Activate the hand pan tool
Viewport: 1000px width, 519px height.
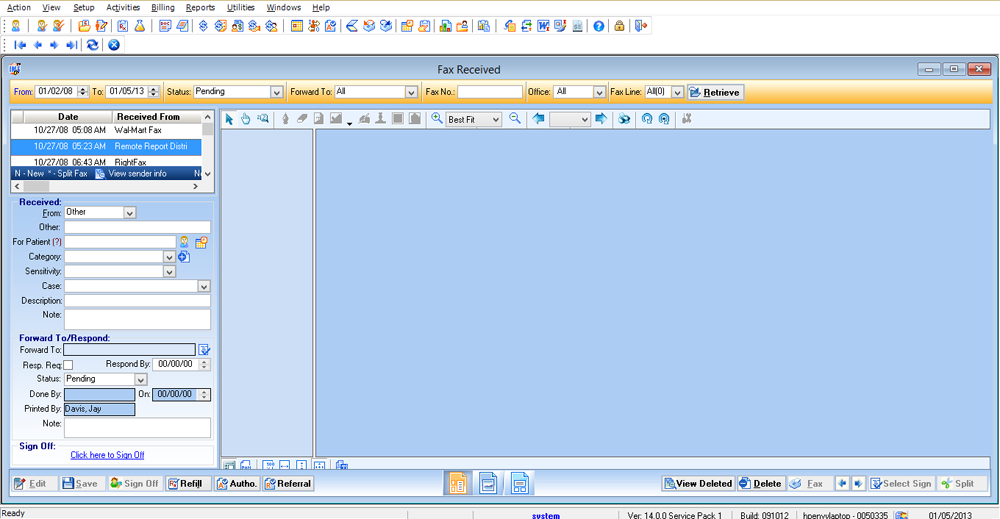click(245, 119)
